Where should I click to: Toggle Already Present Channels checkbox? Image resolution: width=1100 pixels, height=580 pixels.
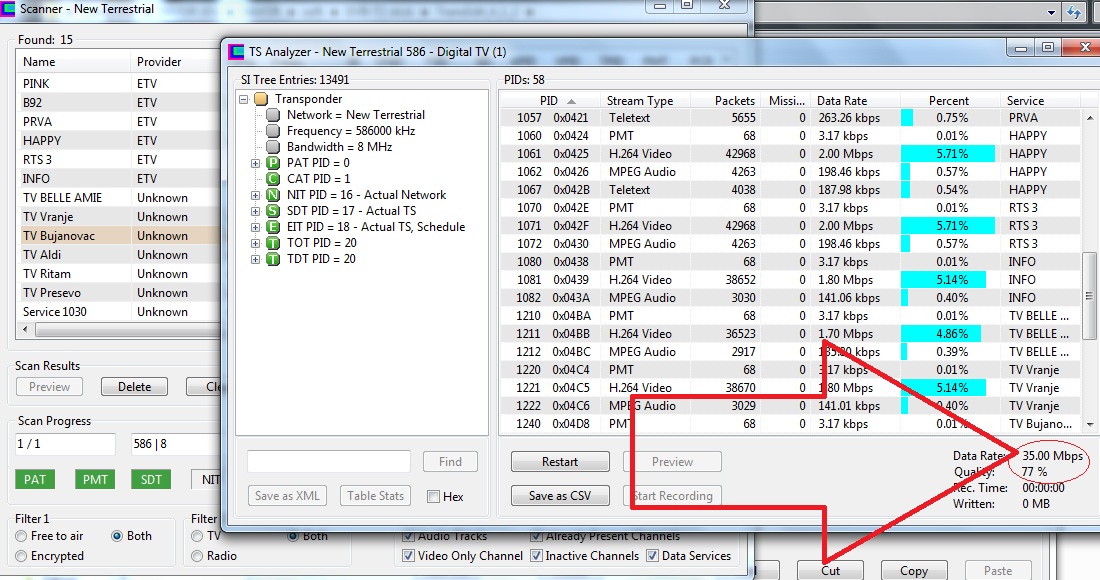[536, 537]
